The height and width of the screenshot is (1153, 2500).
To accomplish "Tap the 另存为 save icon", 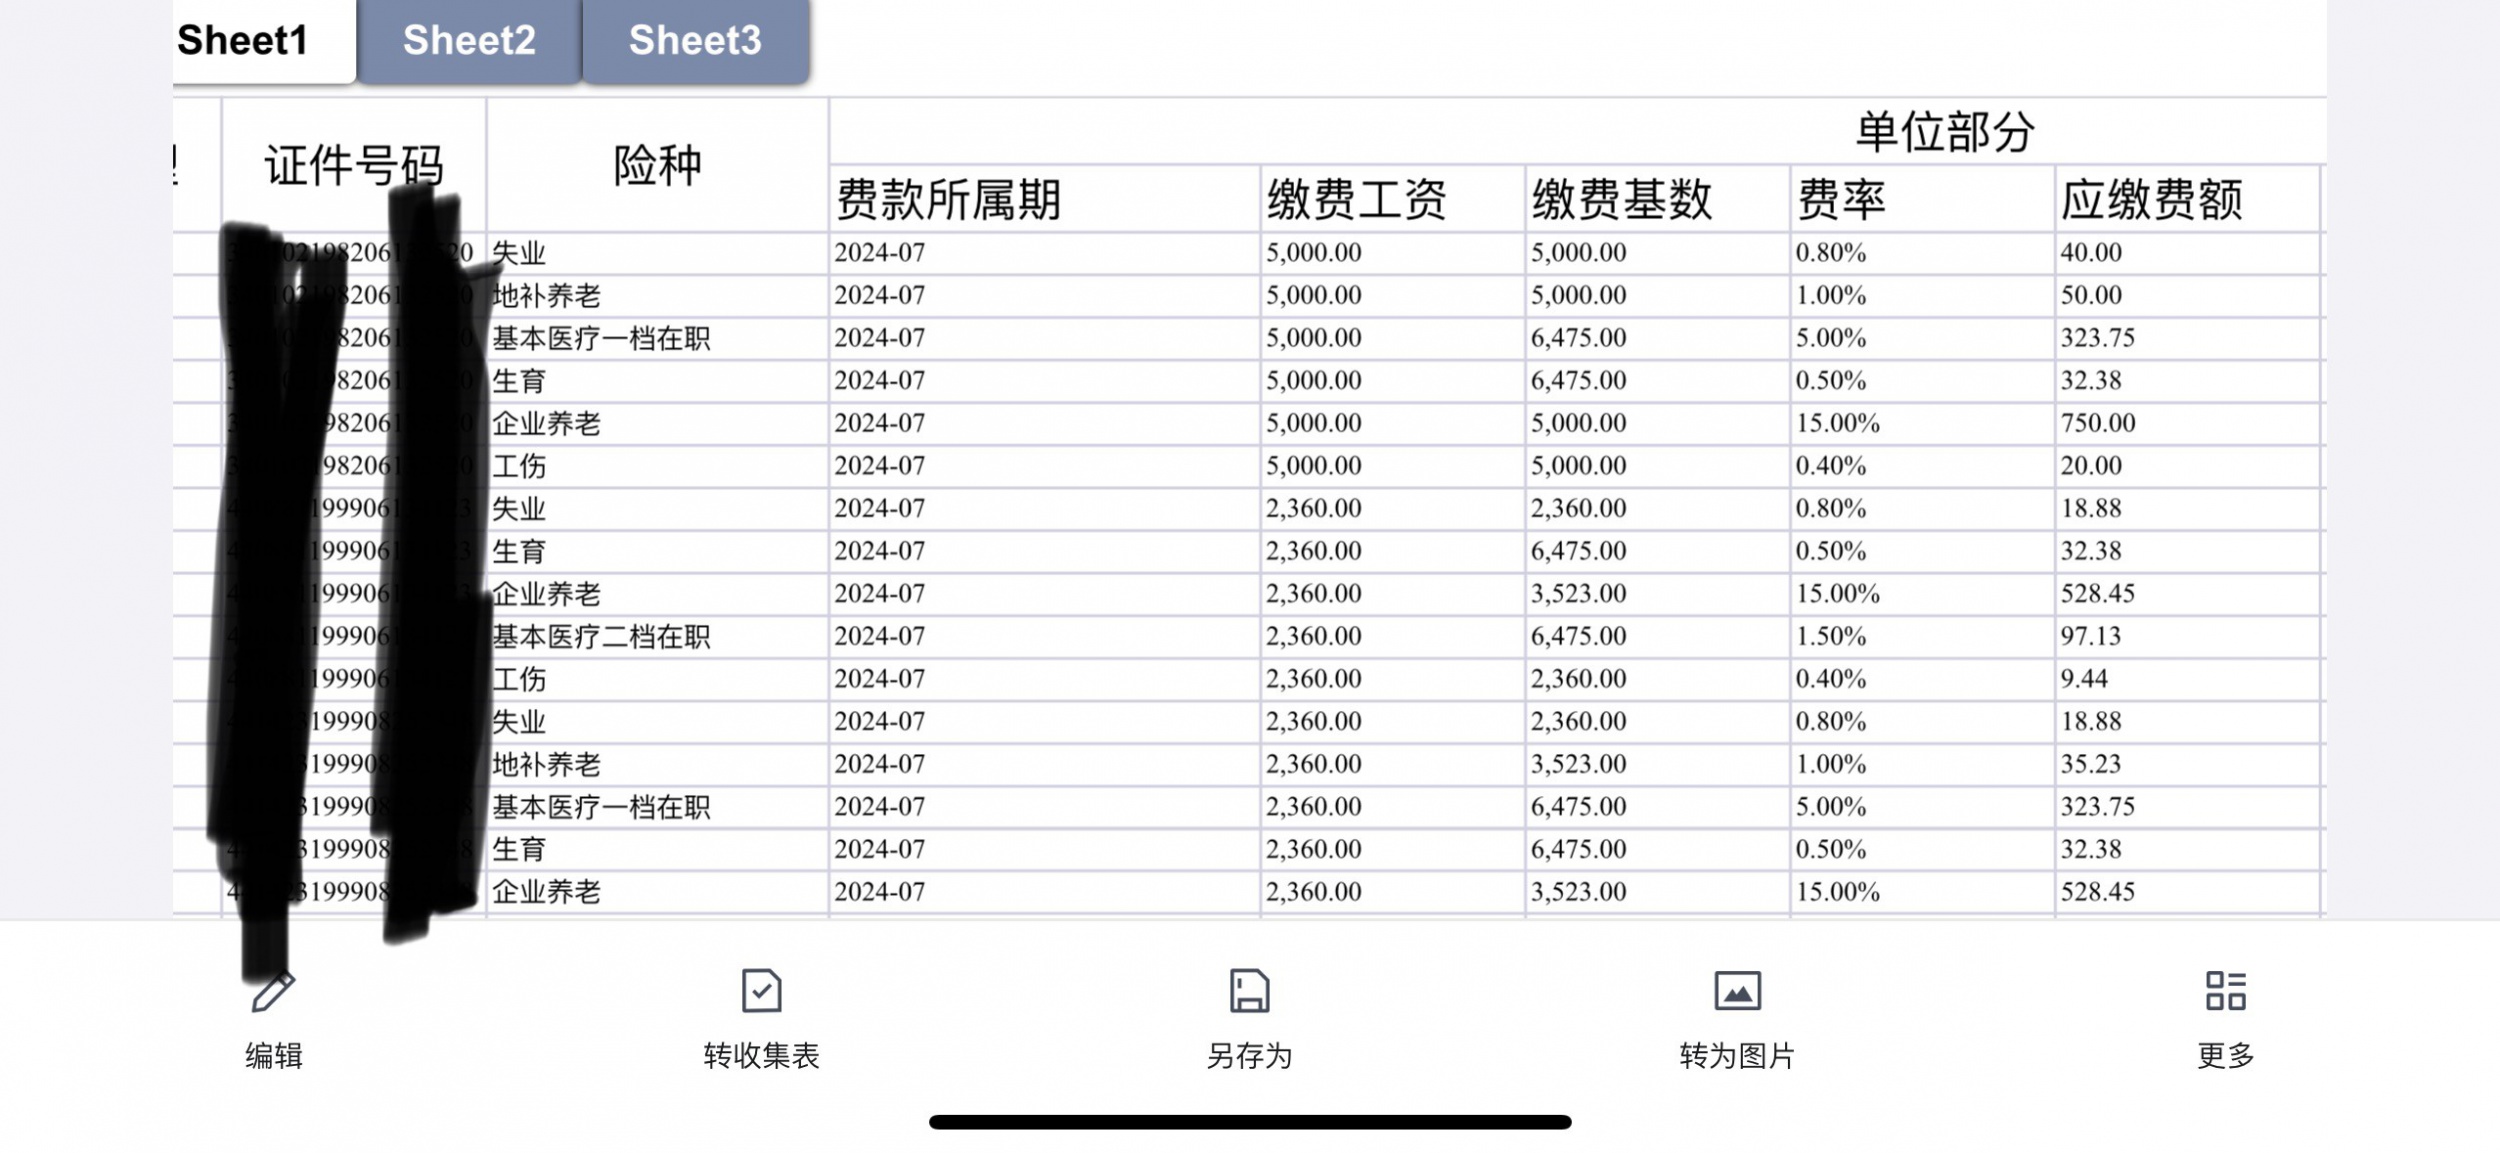I will (x=1249, y=991).
